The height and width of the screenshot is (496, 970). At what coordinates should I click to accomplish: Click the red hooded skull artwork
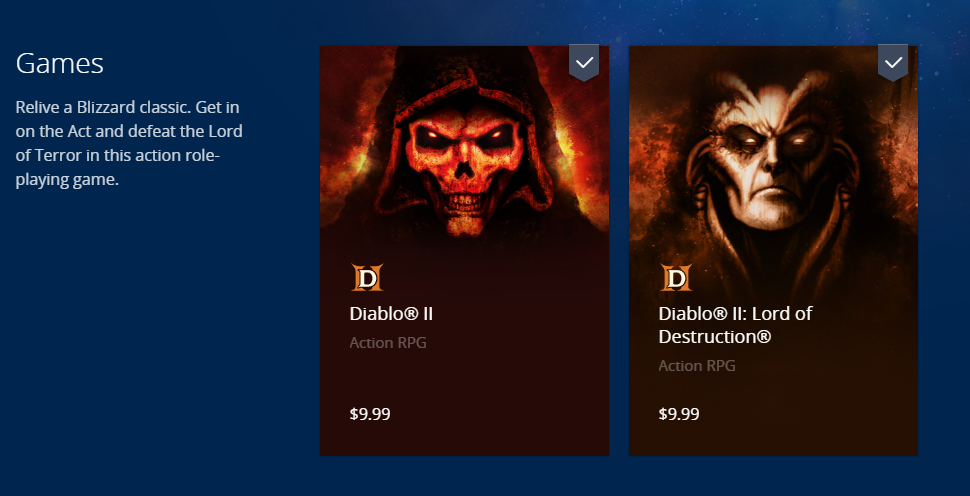pyautogui.click(x=465, y=145)
